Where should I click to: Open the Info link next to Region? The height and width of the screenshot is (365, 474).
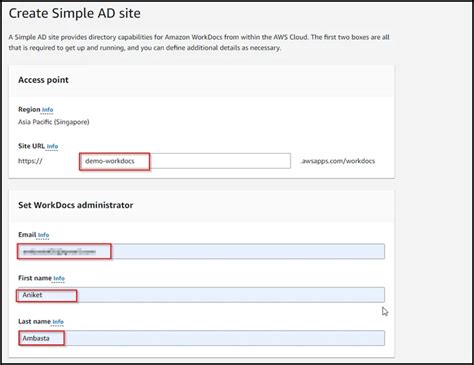point(47,110)
